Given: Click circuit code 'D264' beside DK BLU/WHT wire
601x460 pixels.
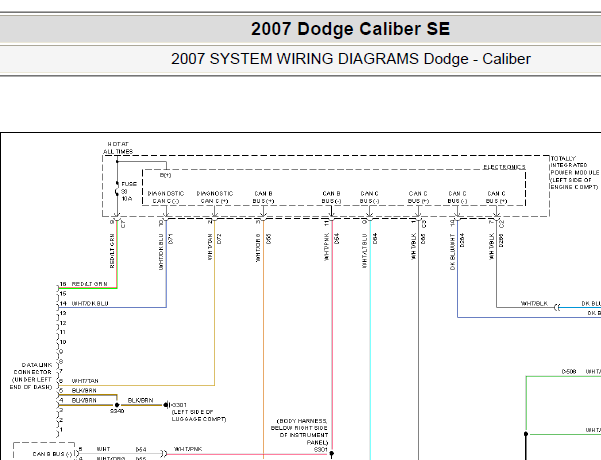Looking at the screenshot, I should click(462, 240).
